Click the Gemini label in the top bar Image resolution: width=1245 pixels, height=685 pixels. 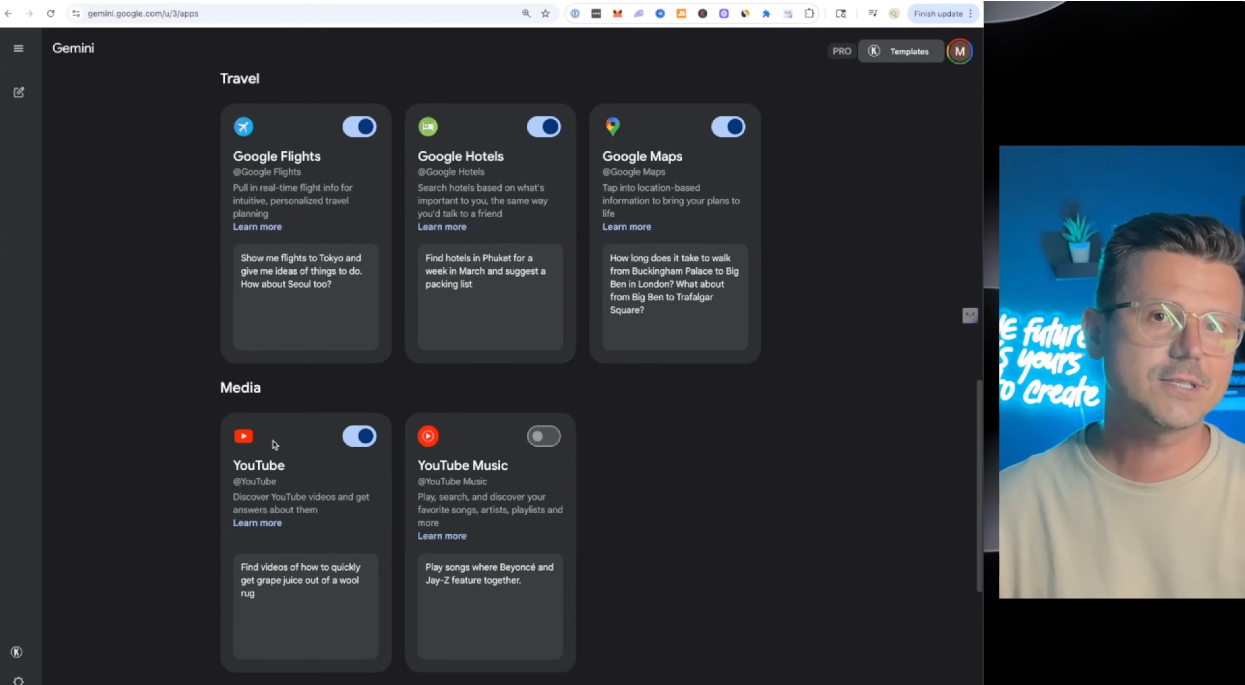click(73, 47)
